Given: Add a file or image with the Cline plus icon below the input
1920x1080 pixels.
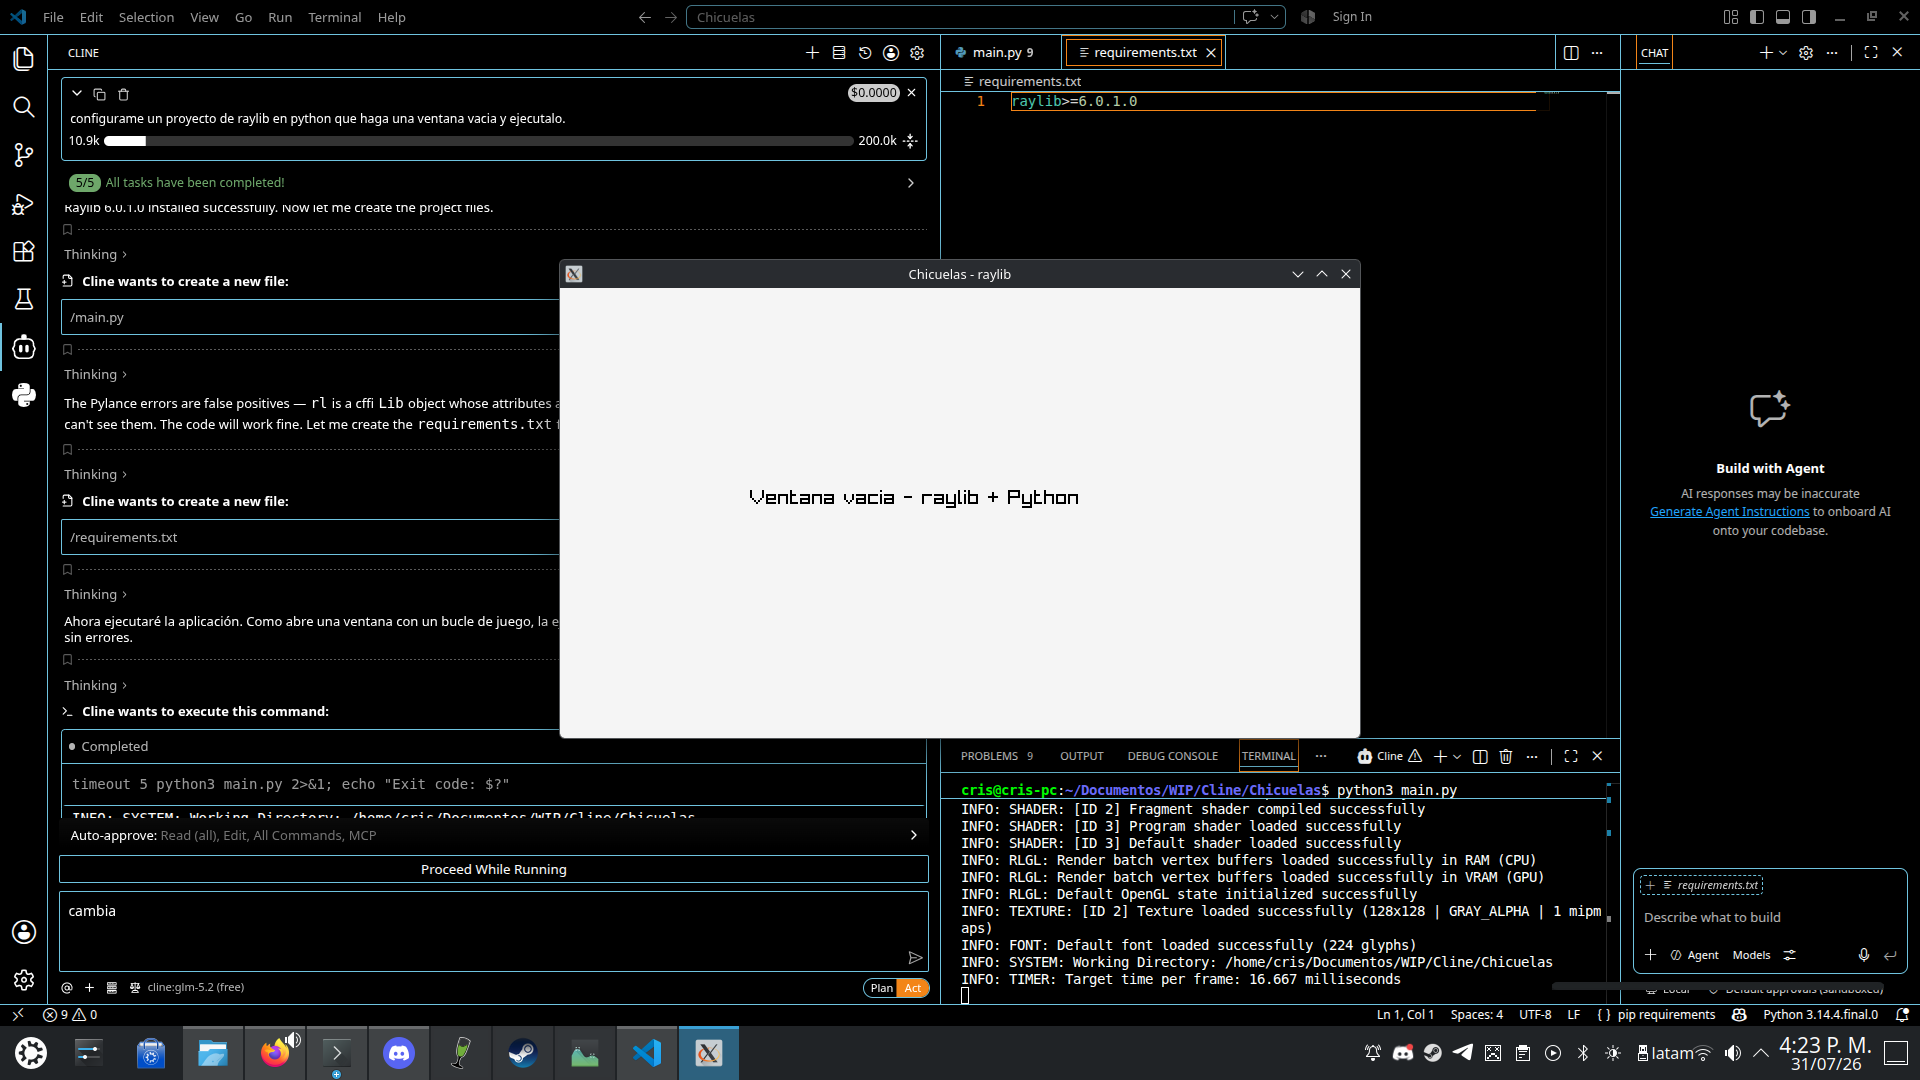Looking at the screenshot, I should point(89,988).
